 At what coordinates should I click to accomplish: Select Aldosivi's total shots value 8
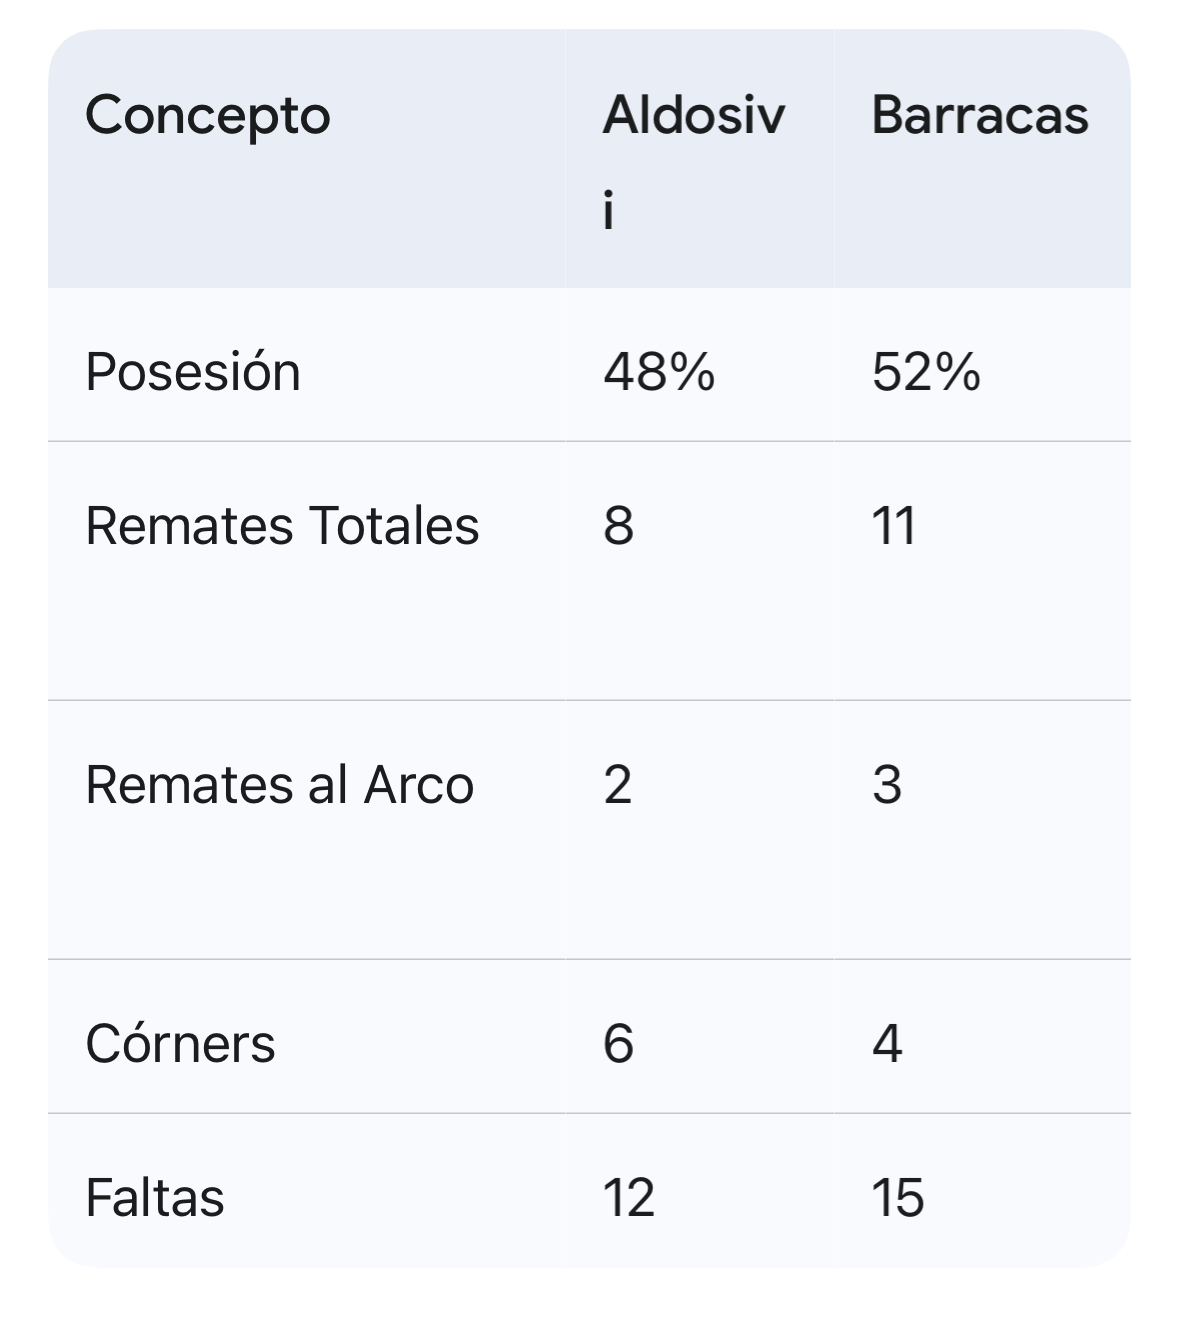pos(619,526)
